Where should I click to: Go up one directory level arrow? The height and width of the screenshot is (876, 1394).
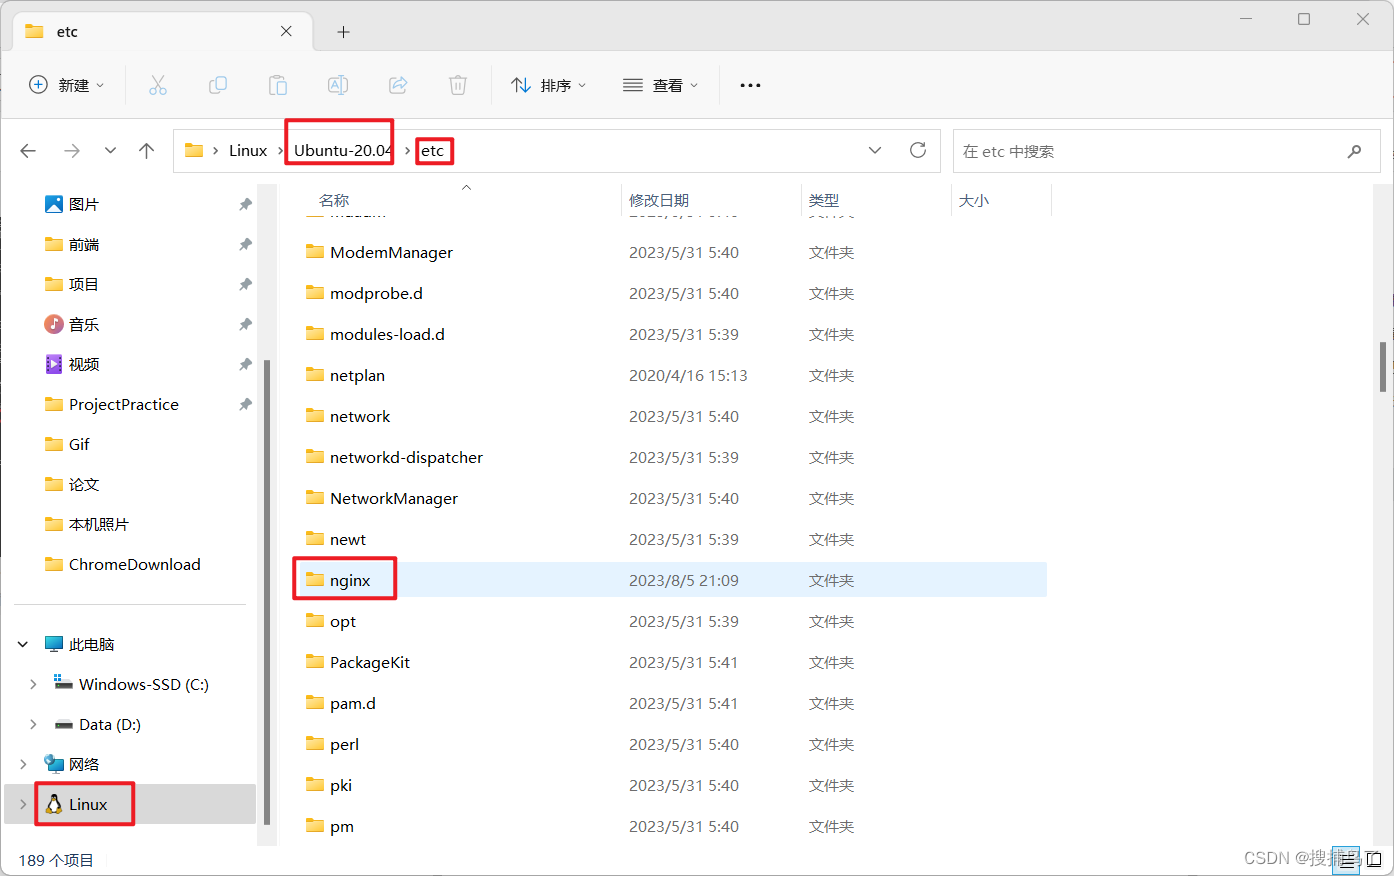(147, 151)
